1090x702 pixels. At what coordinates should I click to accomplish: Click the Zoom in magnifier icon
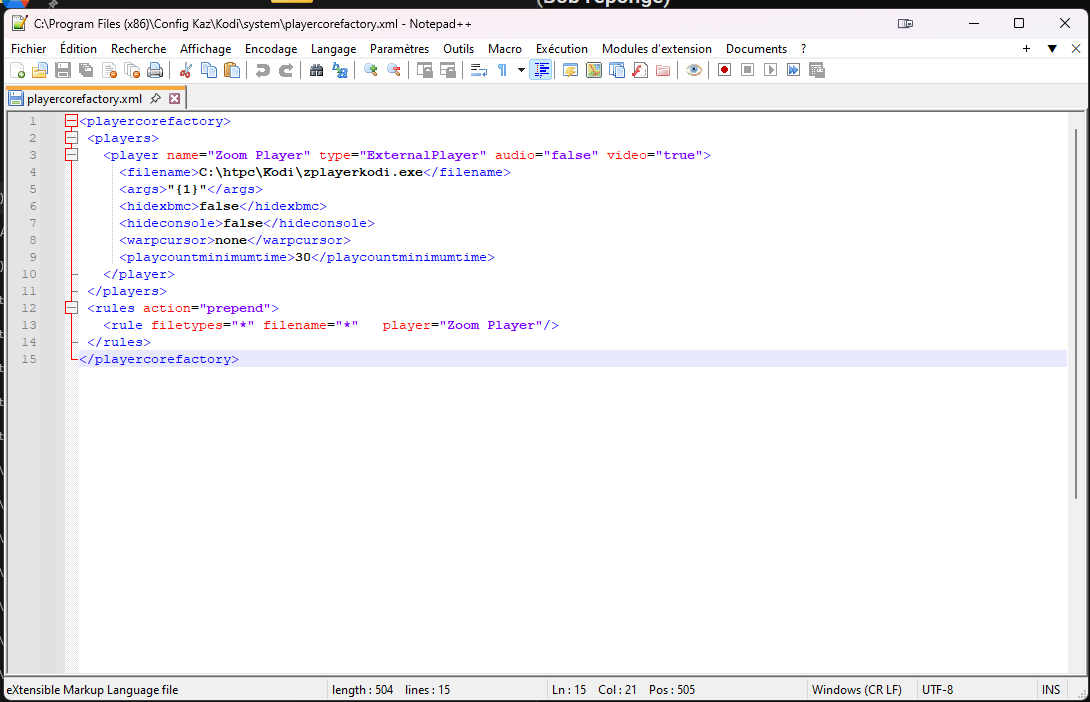pyautogui.click(x=370, y=70)
